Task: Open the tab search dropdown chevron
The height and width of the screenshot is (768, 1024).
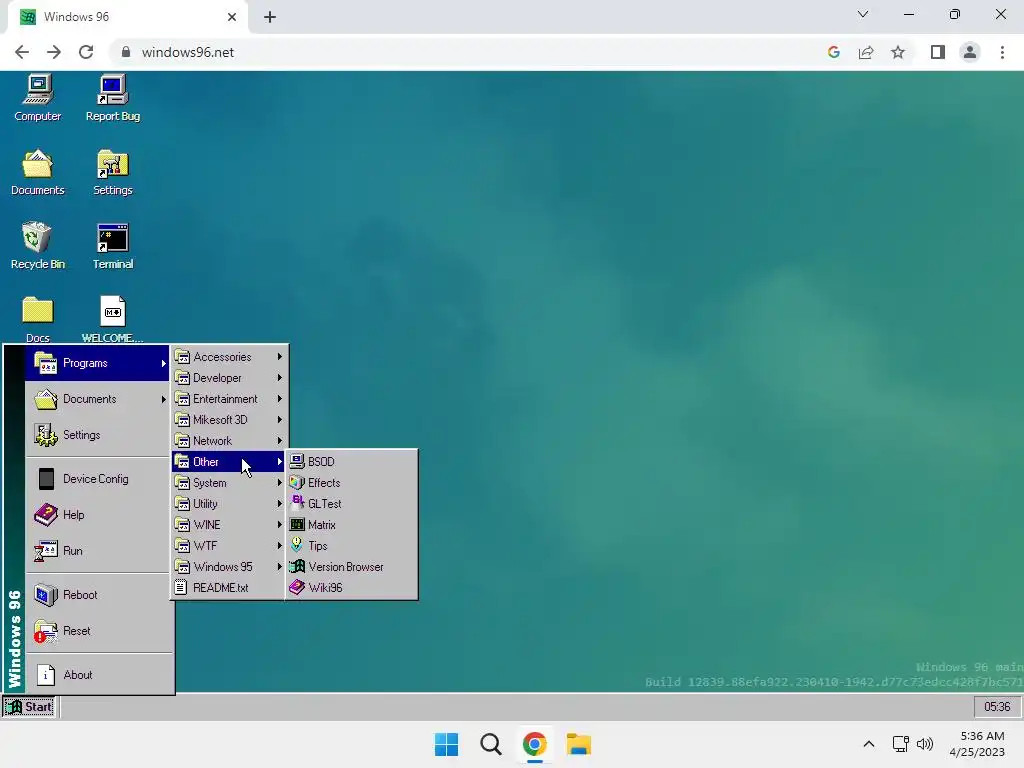Action: [x=863, y=14]
